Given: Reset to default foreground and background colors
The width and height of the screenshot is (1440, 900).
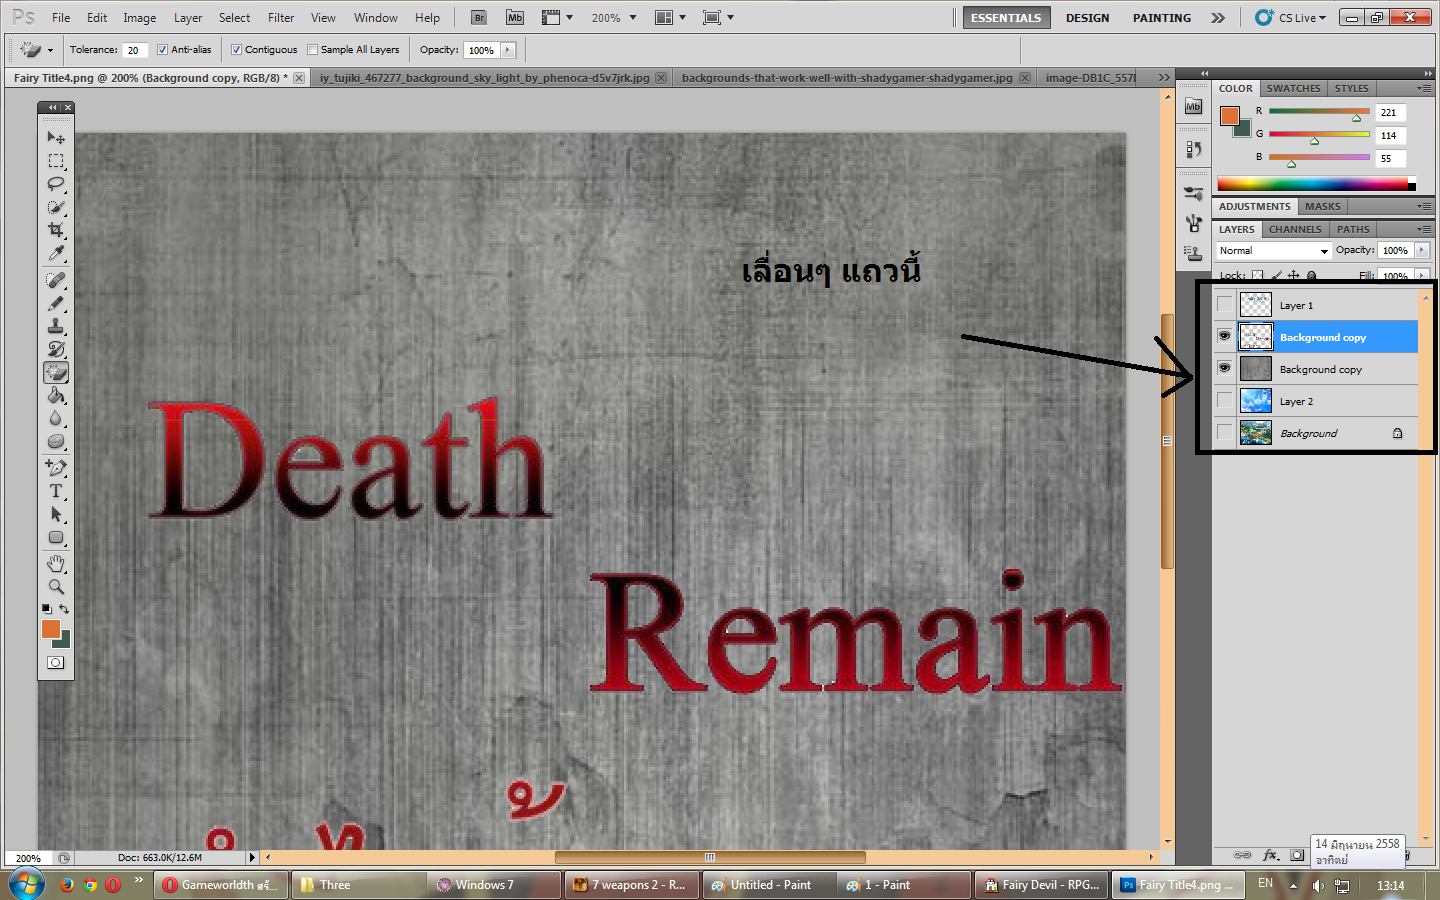Looking at the screenshot, I should tap(46, 609).
